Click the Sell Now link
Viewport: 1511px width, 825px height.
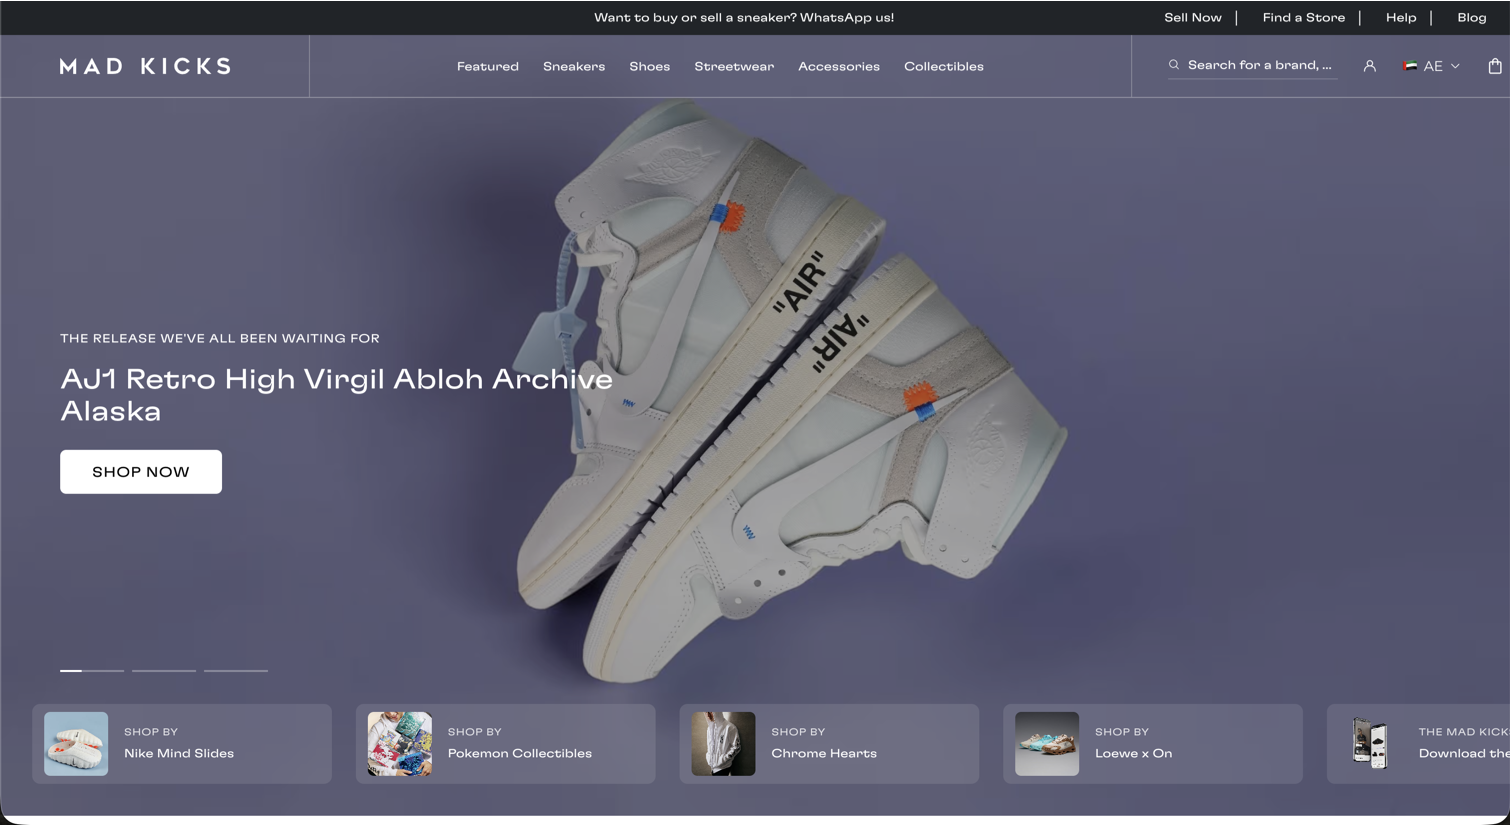(1193, 18)
